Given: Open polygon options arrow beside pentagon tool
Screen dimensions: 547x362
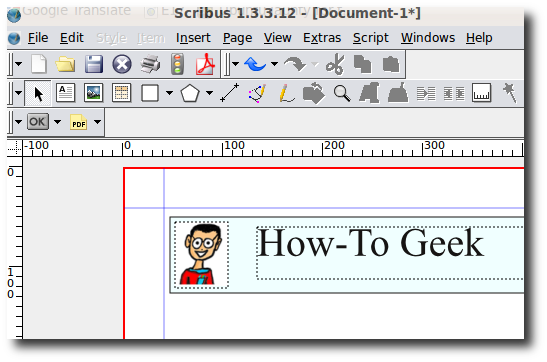Looking at the screenshot, I should 209,93.
